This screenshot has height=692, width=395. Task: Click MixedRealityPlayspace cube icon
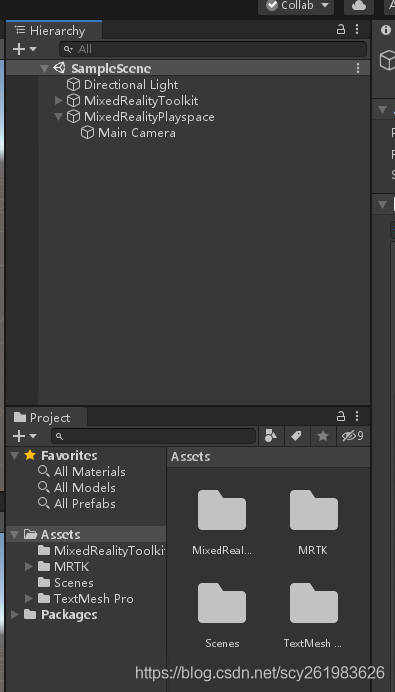(x=73, y=117)
